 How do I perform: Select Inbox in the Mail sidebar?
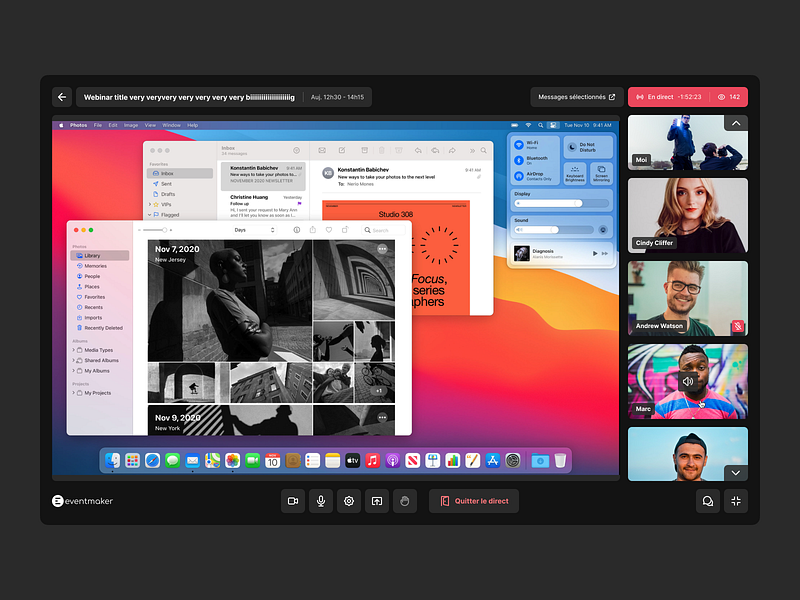180,173
